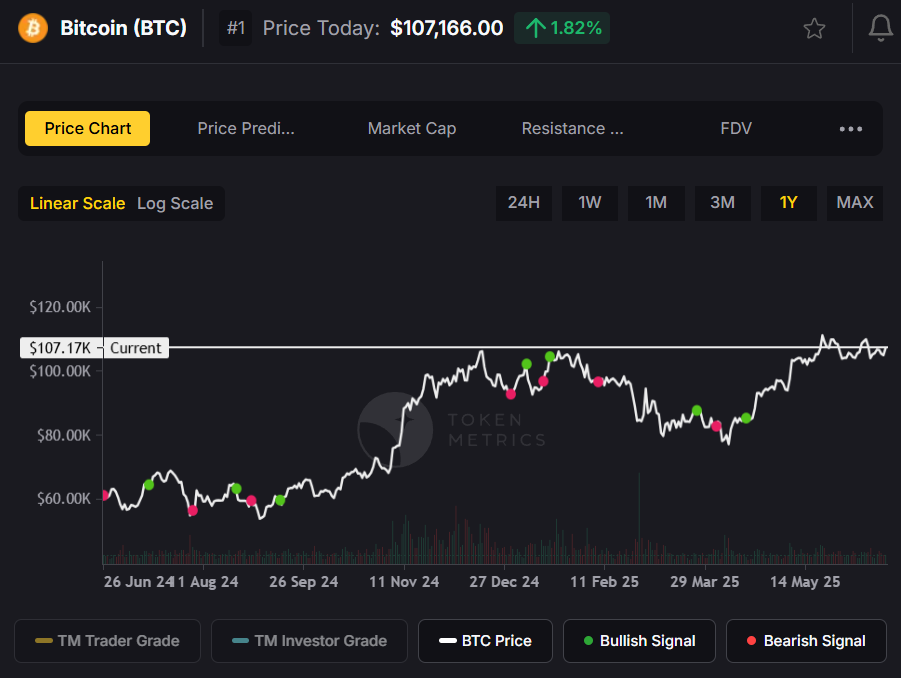Click the 26 Sep 24 date label

[x=303, y=582]
